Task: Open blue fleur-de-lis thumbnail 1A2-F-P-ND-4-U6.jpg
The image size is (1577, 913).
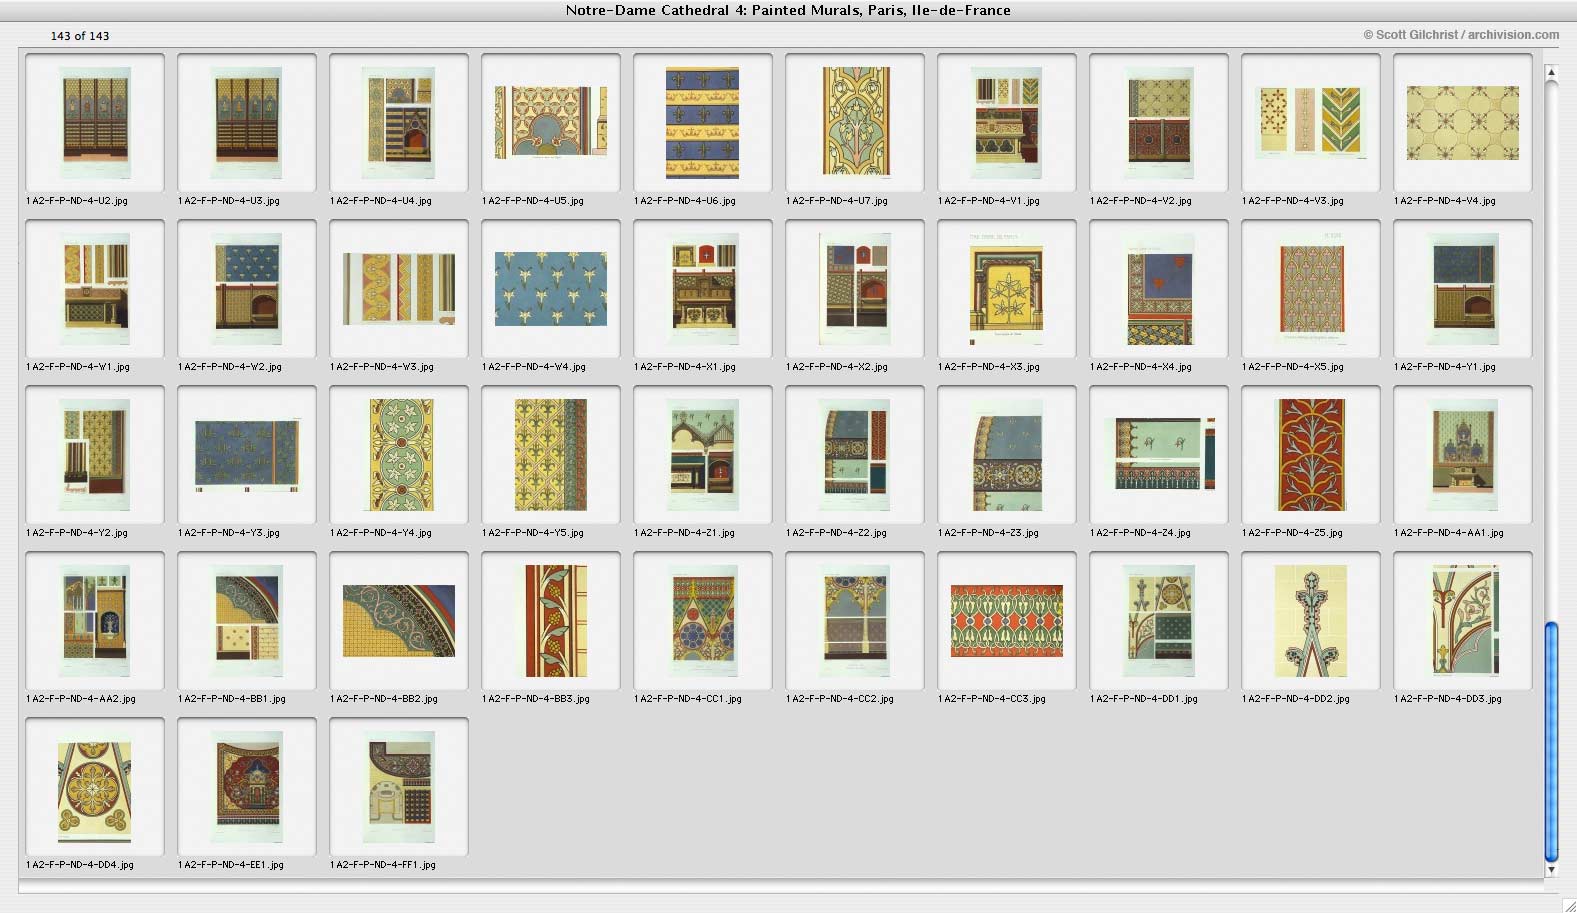Action: 703,123
